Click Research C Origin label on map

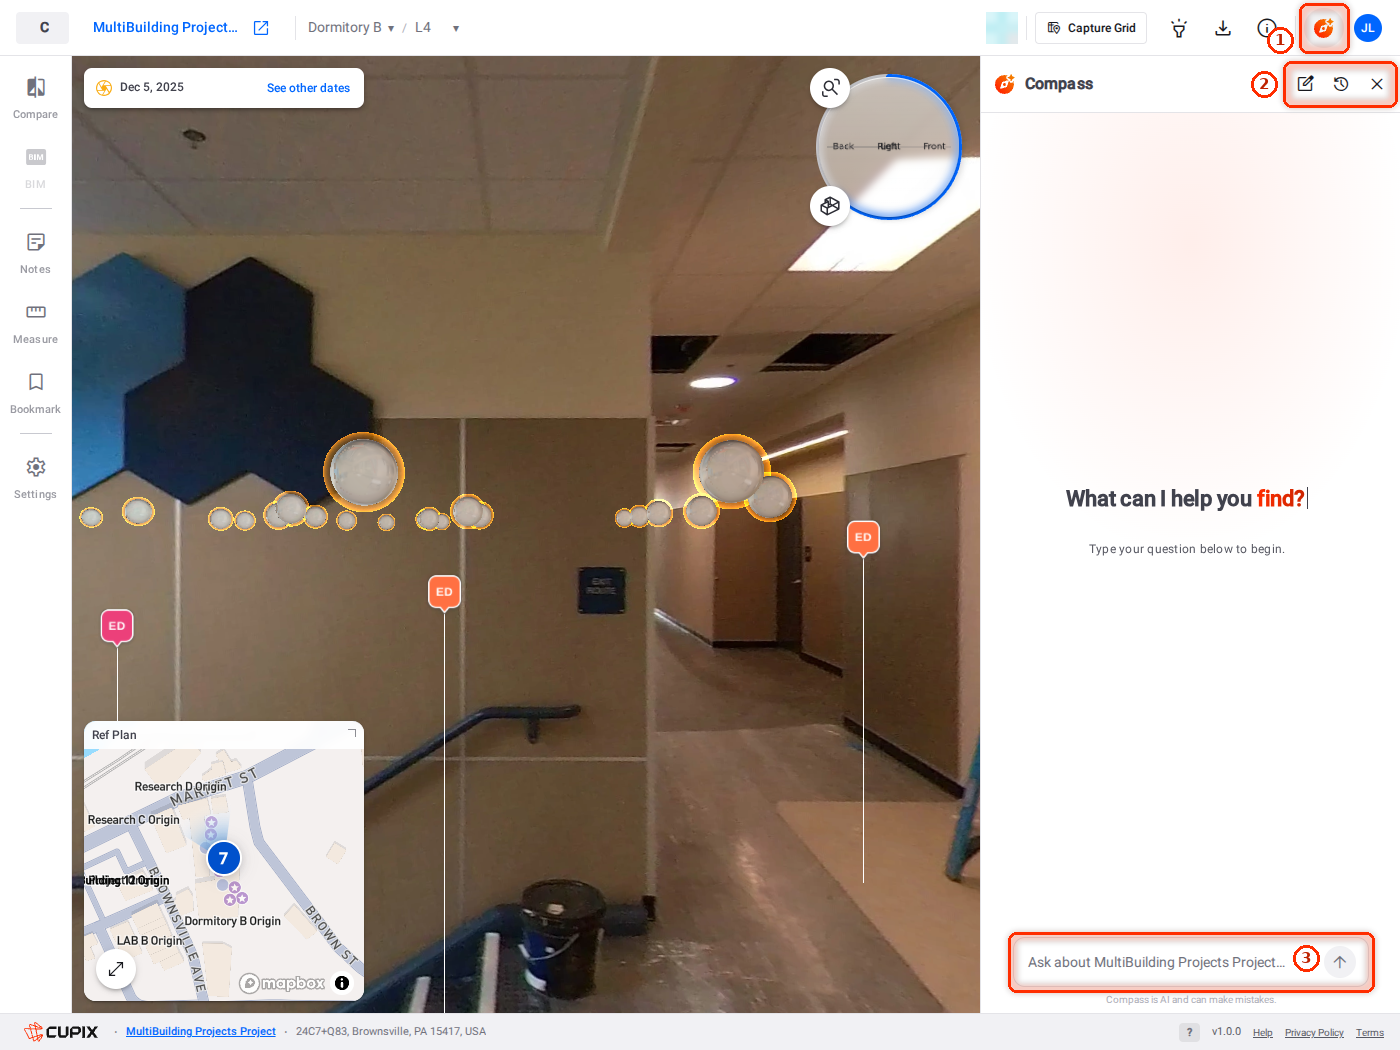click(134, 820)
